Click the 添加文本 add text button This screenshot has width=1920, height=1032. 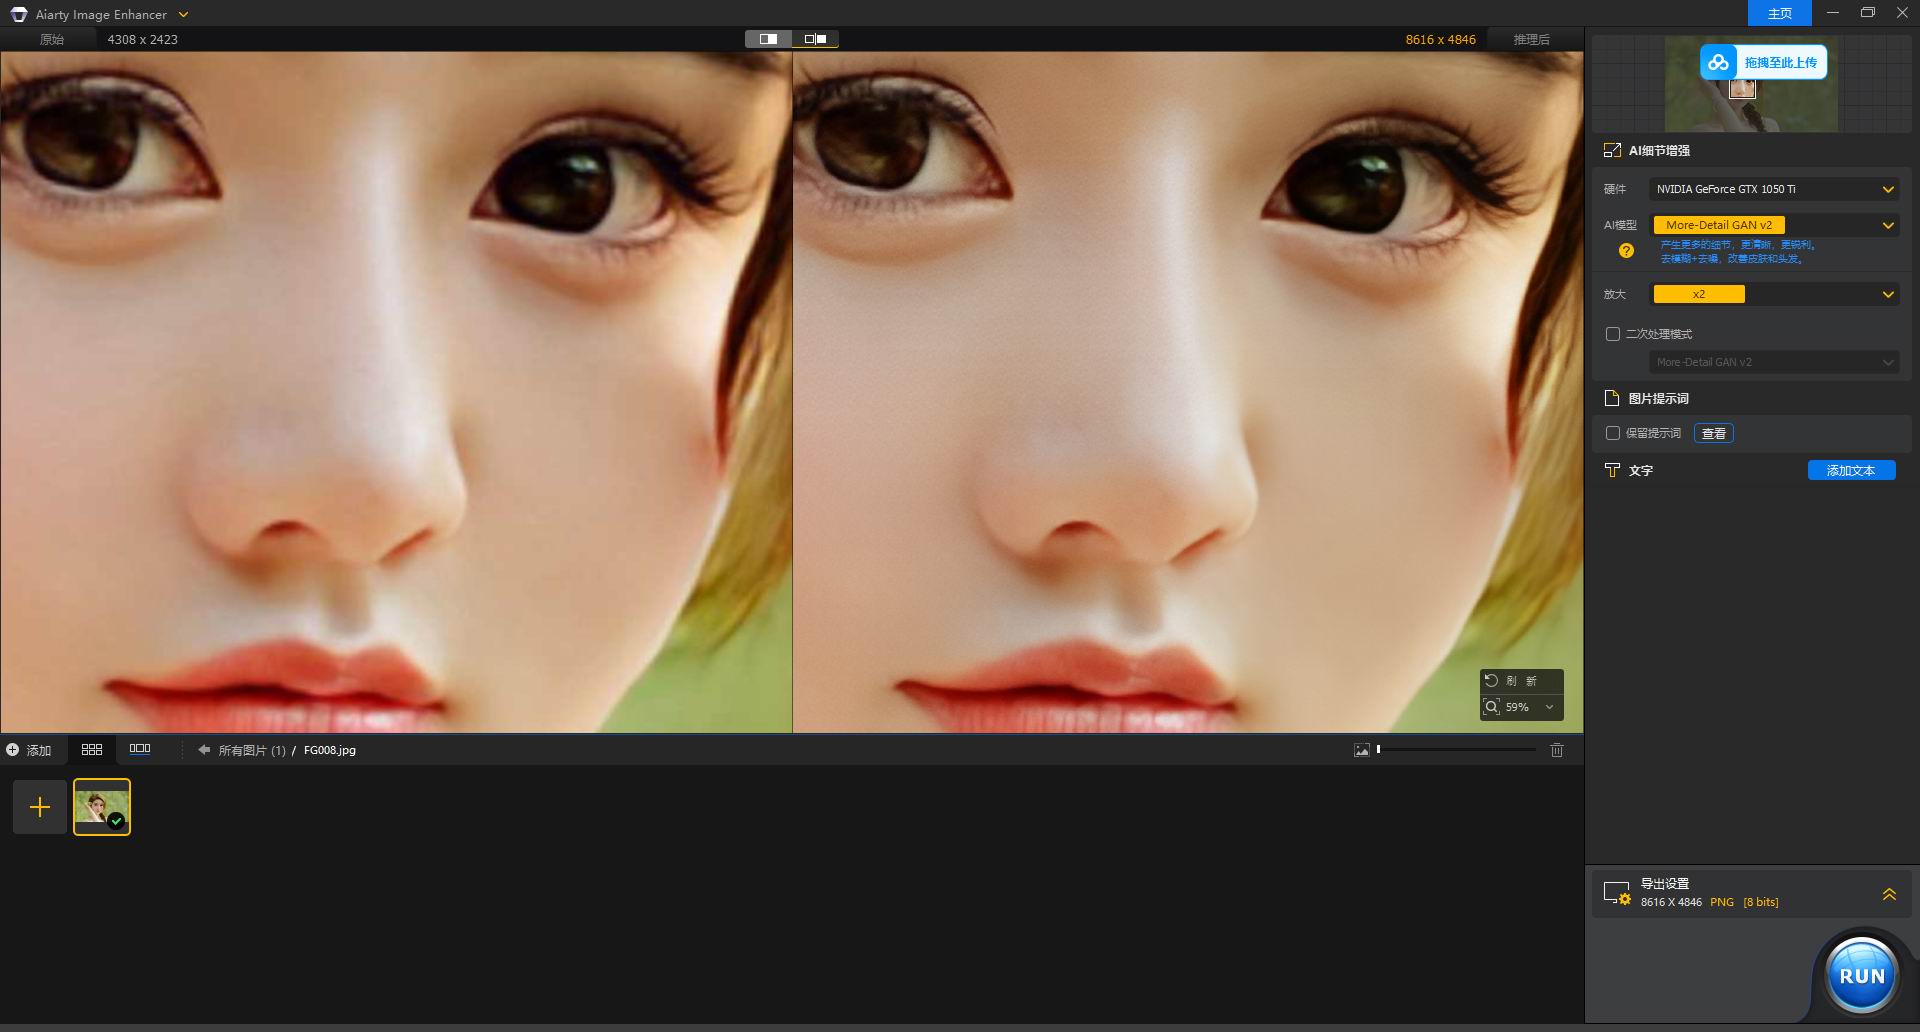click(x=1851, y=470)
